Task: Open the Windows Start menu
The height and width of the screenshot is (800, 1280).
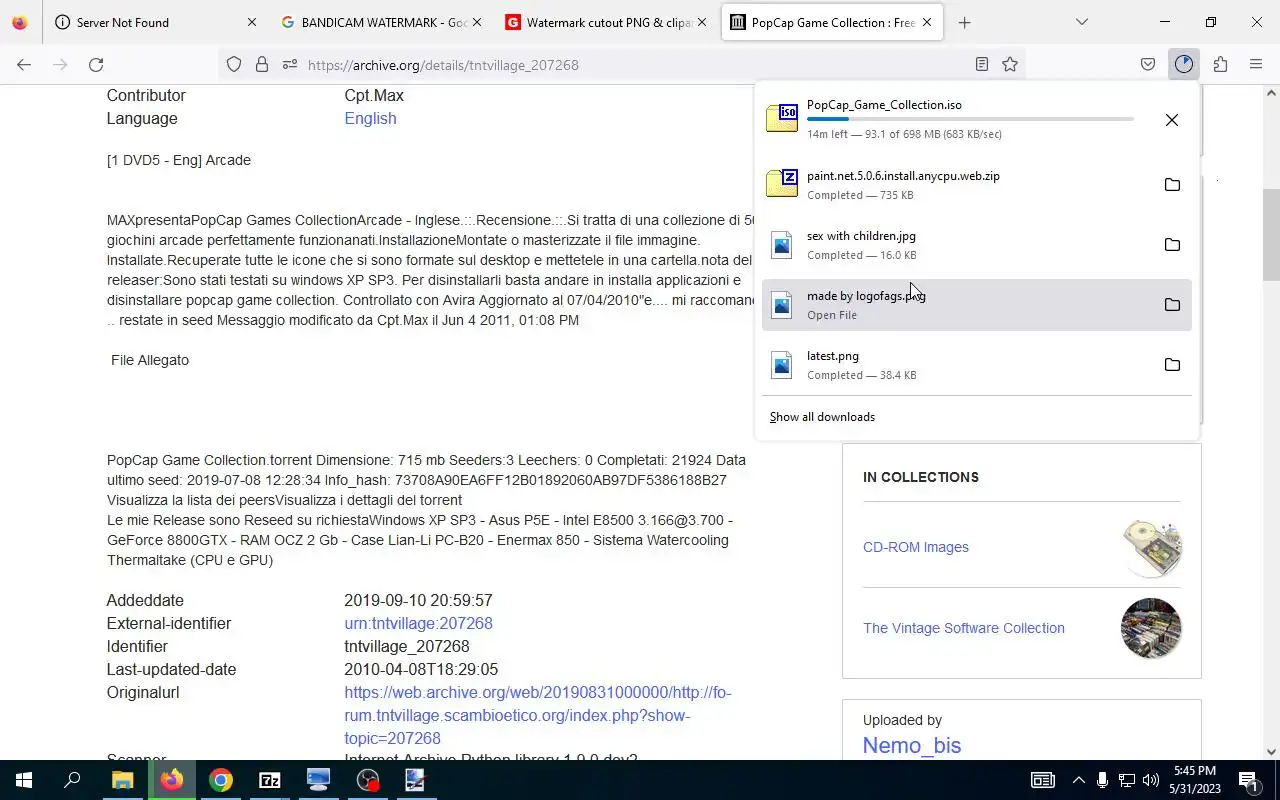Action: tap(24, 780)
